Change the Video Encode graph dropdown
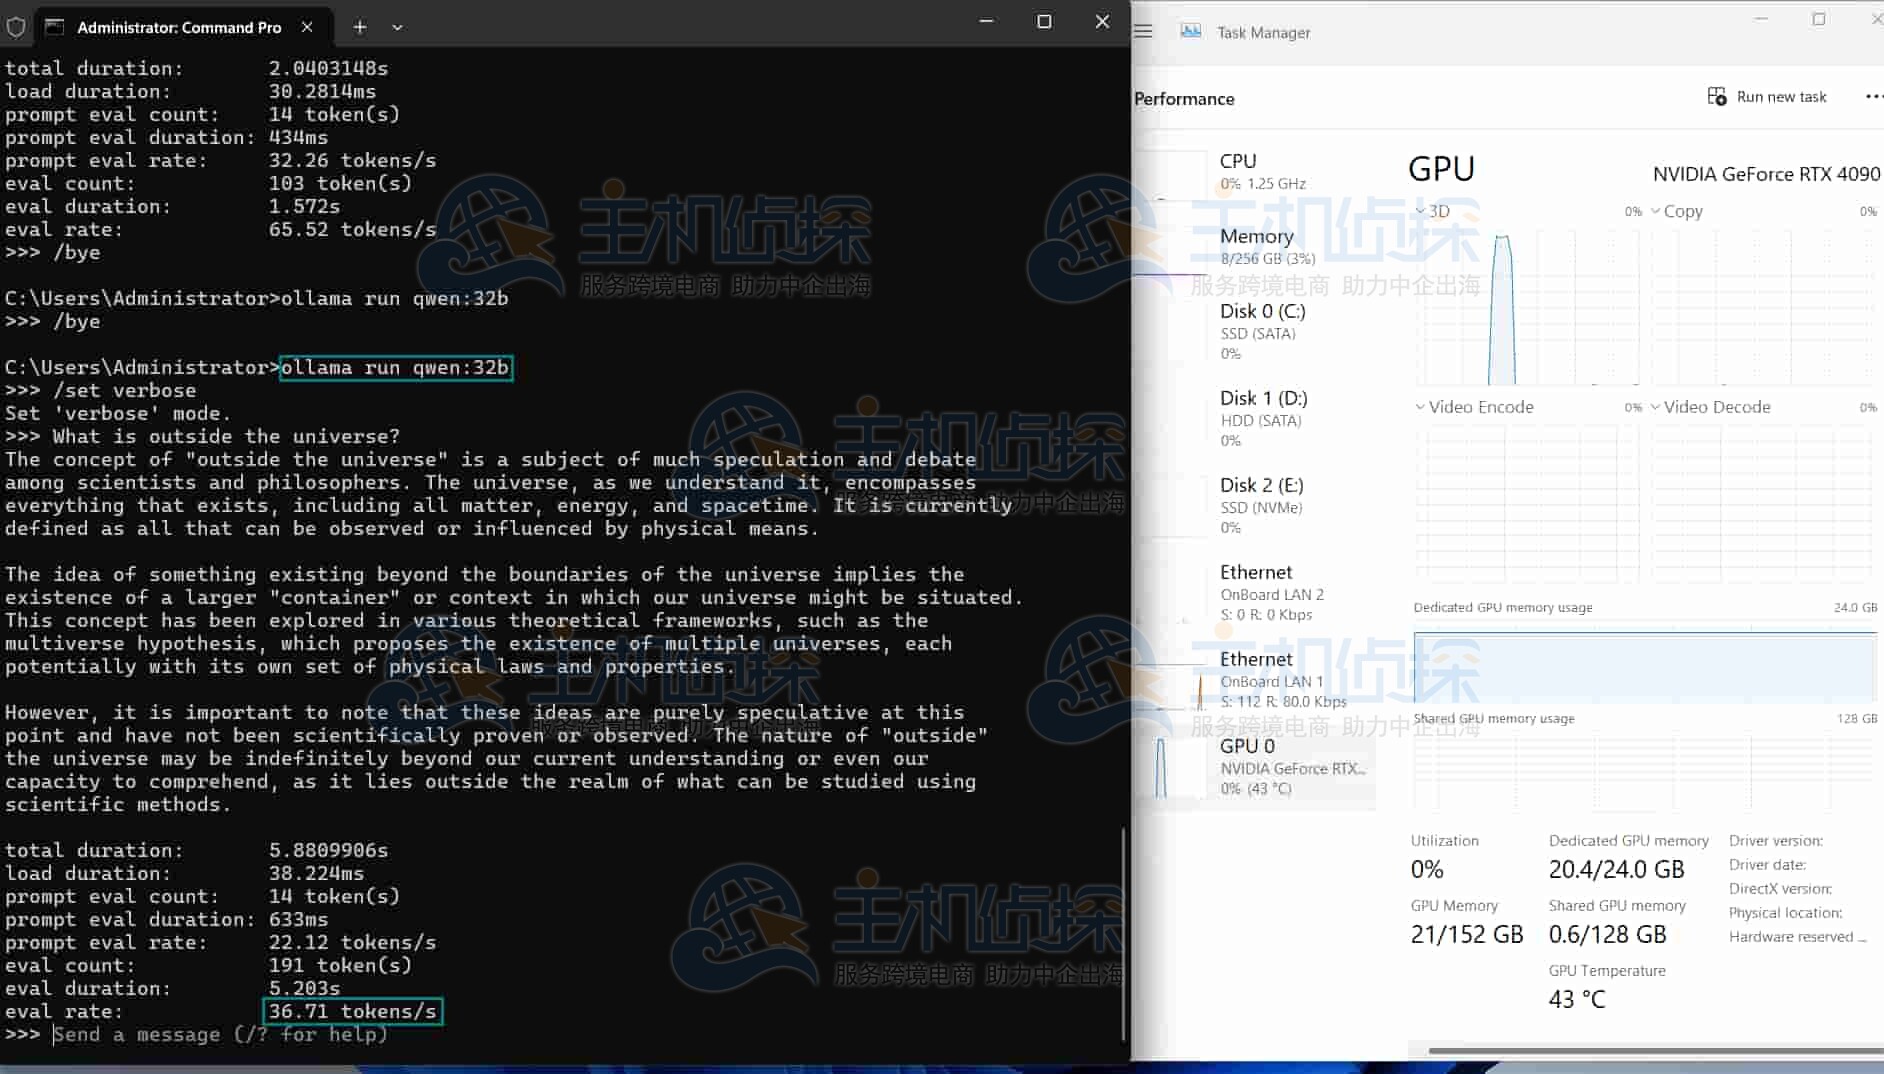Viewport: 1884px width, 1074px height. coord(1420,407)
